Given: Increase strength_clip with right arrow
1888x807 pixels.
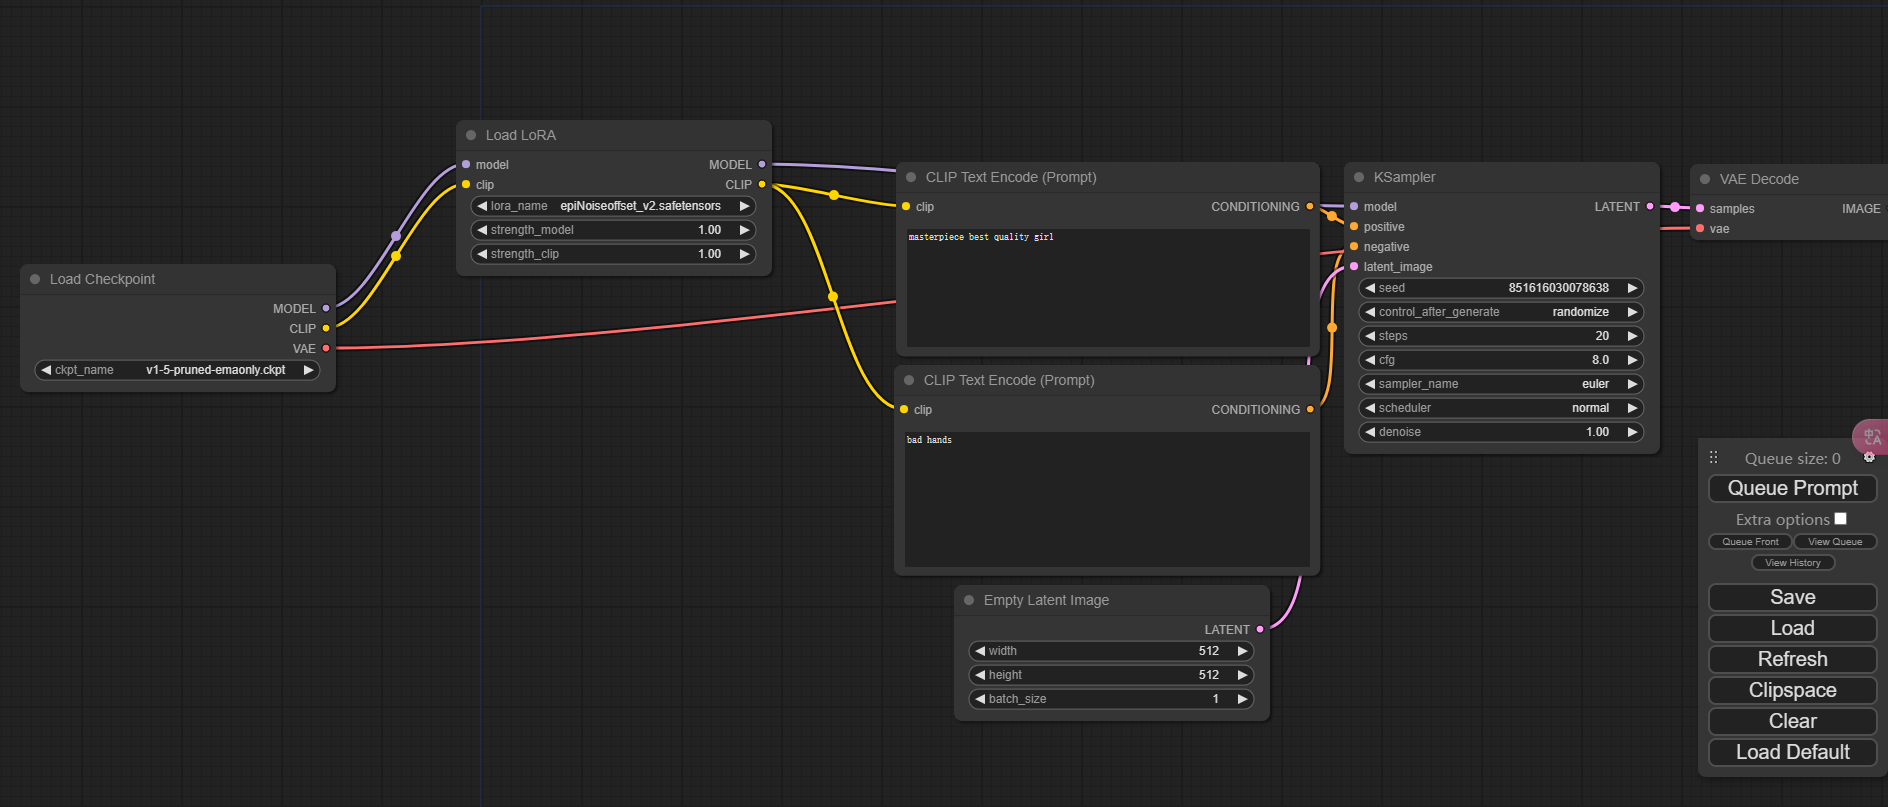Looking at the screenshot, I should 744,254.
